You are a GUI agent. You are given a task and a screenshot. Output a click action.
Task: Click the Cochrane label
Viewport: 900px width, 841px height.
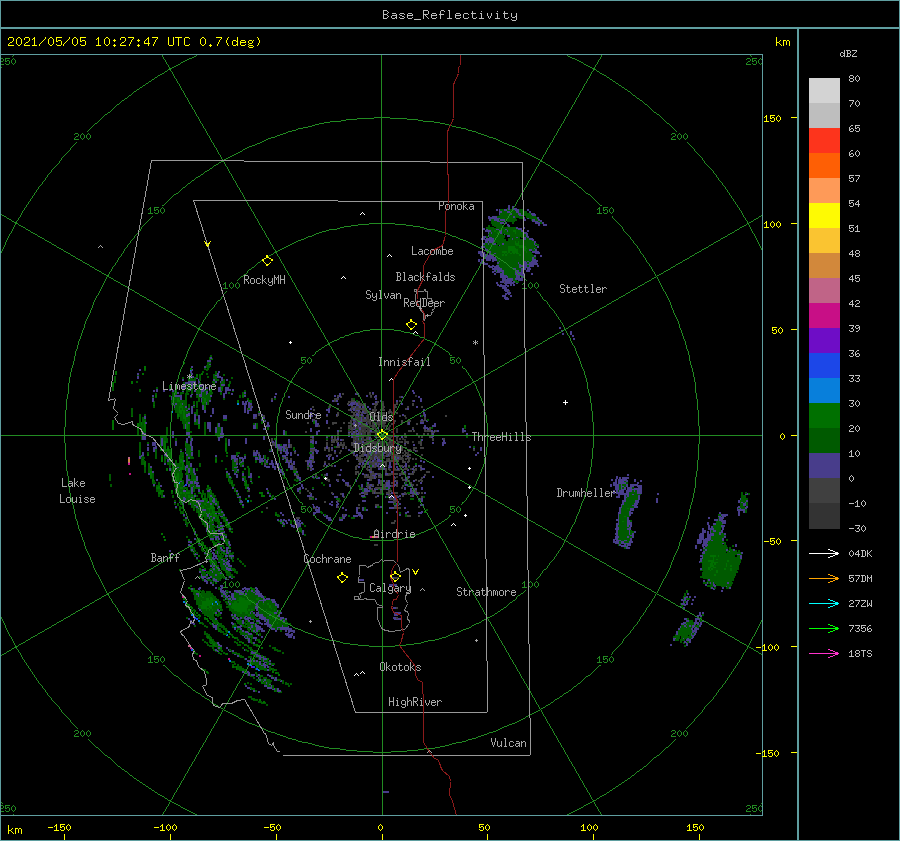(x=327, y=559)
